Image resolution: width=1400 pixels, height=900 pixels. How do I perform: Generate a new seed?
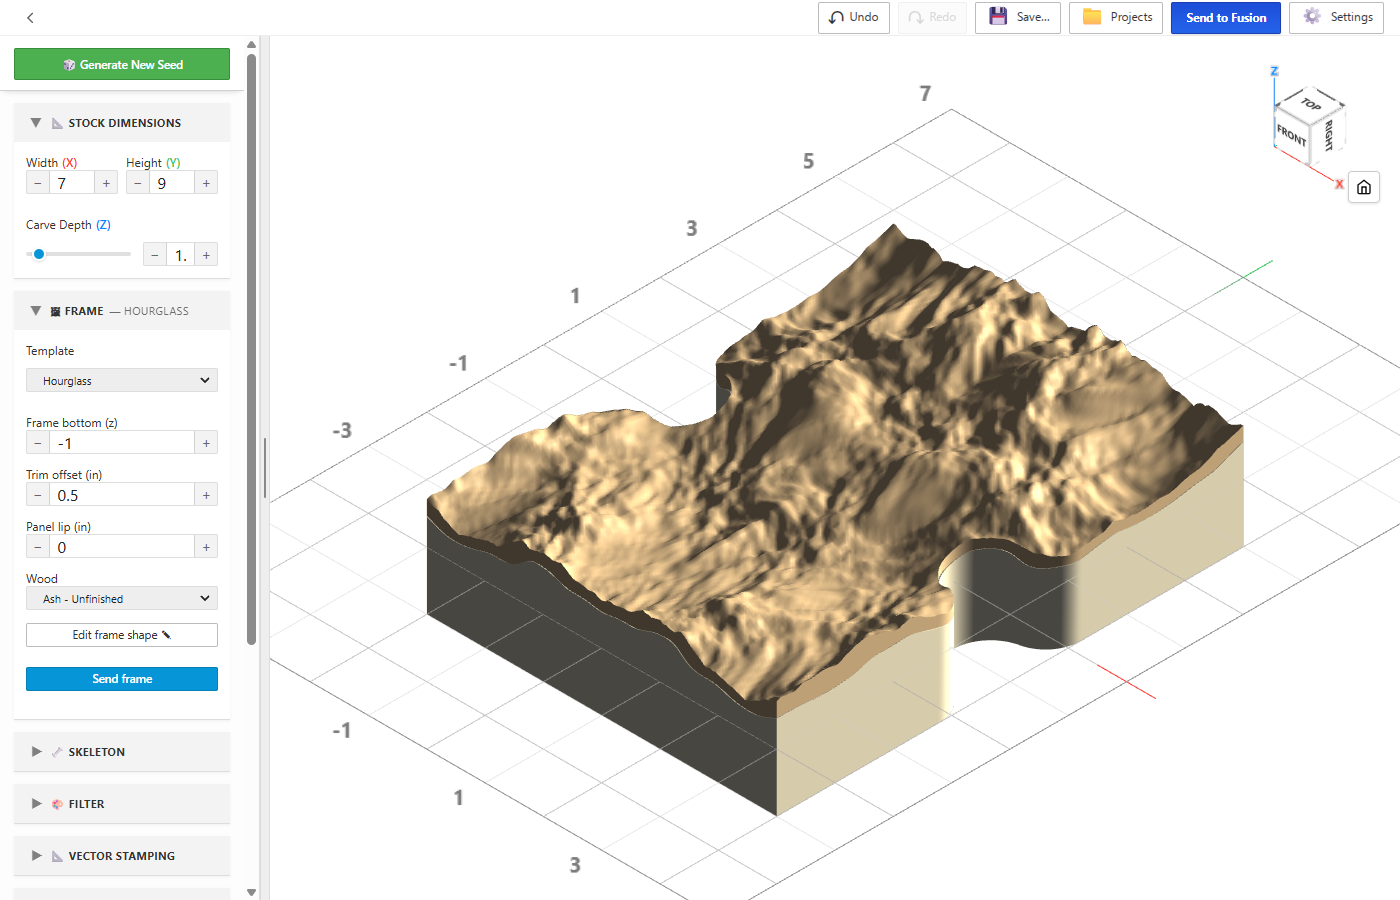click(122, 64)
